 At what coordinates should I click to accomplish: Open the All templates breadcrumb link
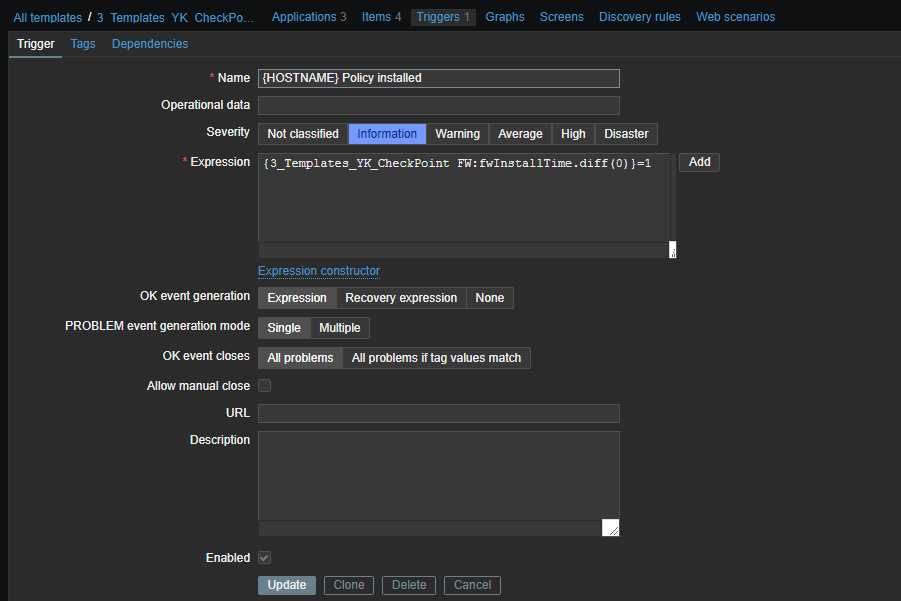click(x=47, y=17)
